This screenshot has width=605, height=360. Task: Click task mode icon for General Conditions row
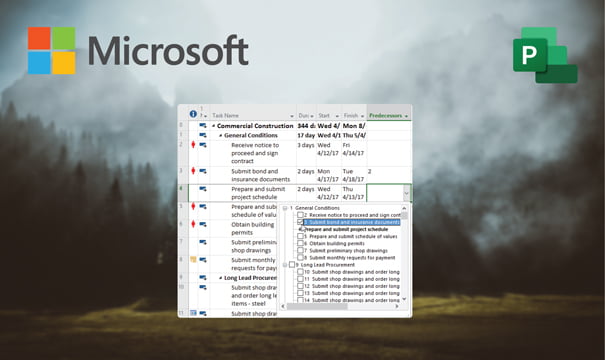[x=203, y=135]
